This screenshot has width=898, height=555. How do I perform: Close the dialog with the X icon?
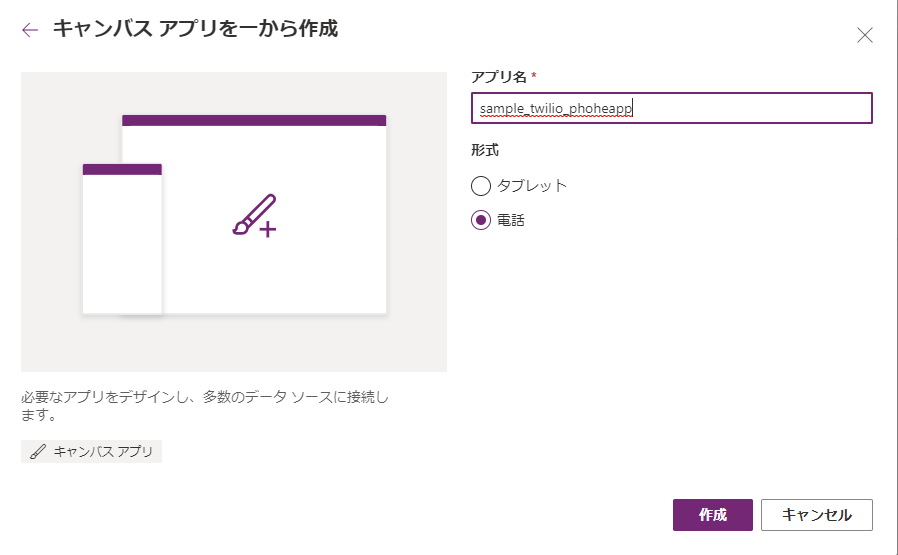pos(864,35)
